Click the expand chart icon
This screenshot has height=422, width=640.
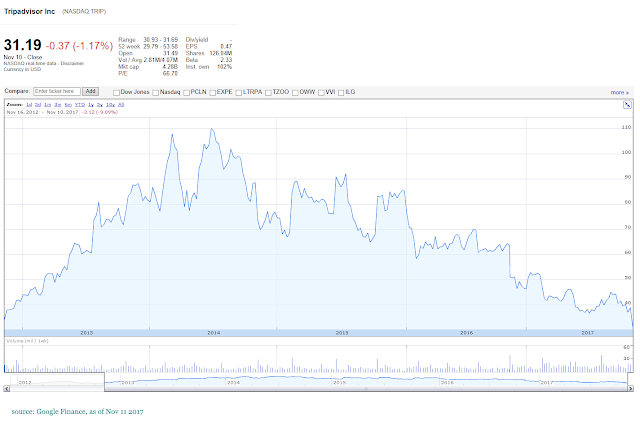tap(627, 105)
